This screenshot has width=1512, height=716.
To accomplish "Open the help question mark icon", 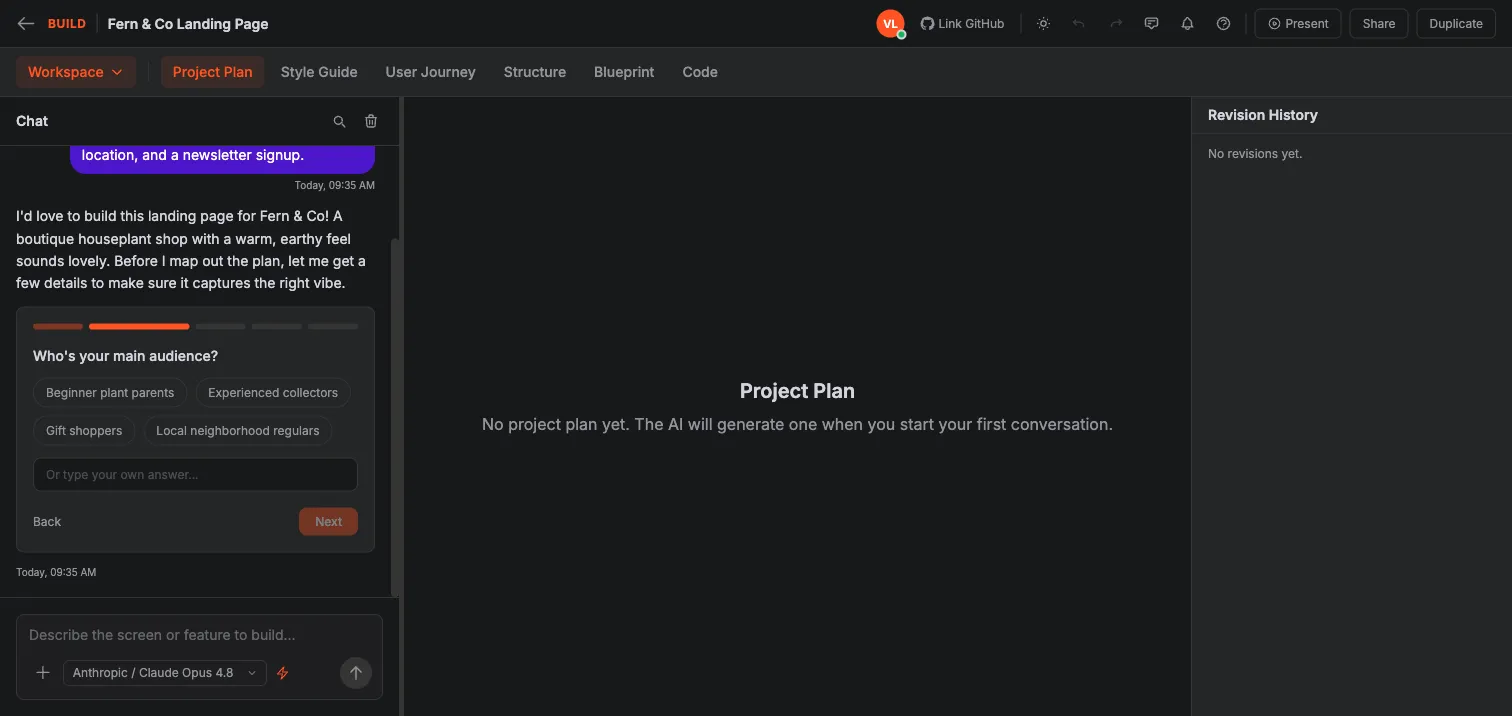I will 1224,24.
